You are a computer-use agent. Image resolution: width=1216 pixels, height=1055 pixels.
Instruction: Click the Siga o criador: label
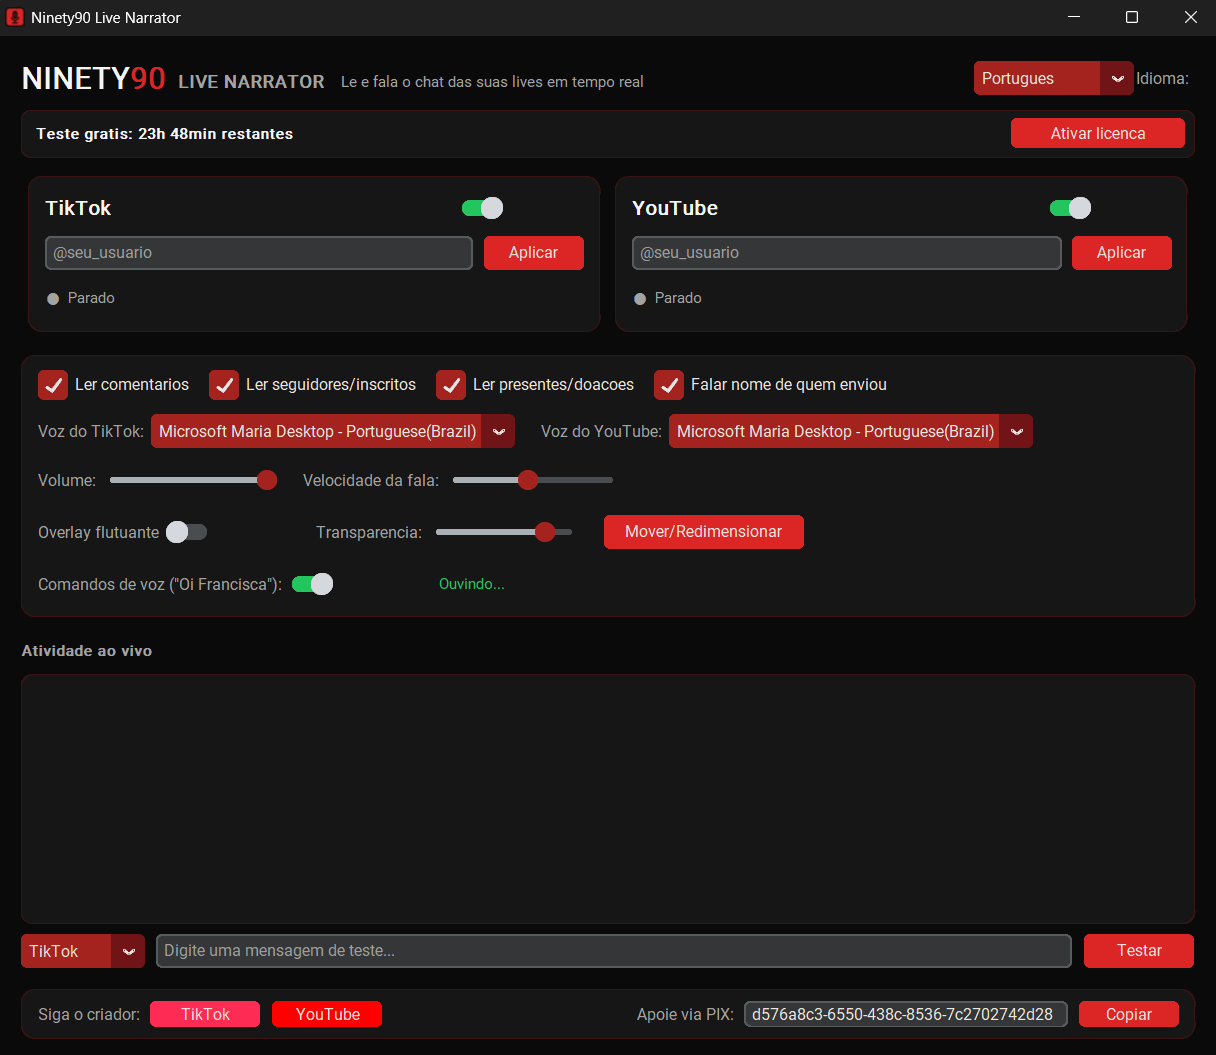click(89, 1014)
